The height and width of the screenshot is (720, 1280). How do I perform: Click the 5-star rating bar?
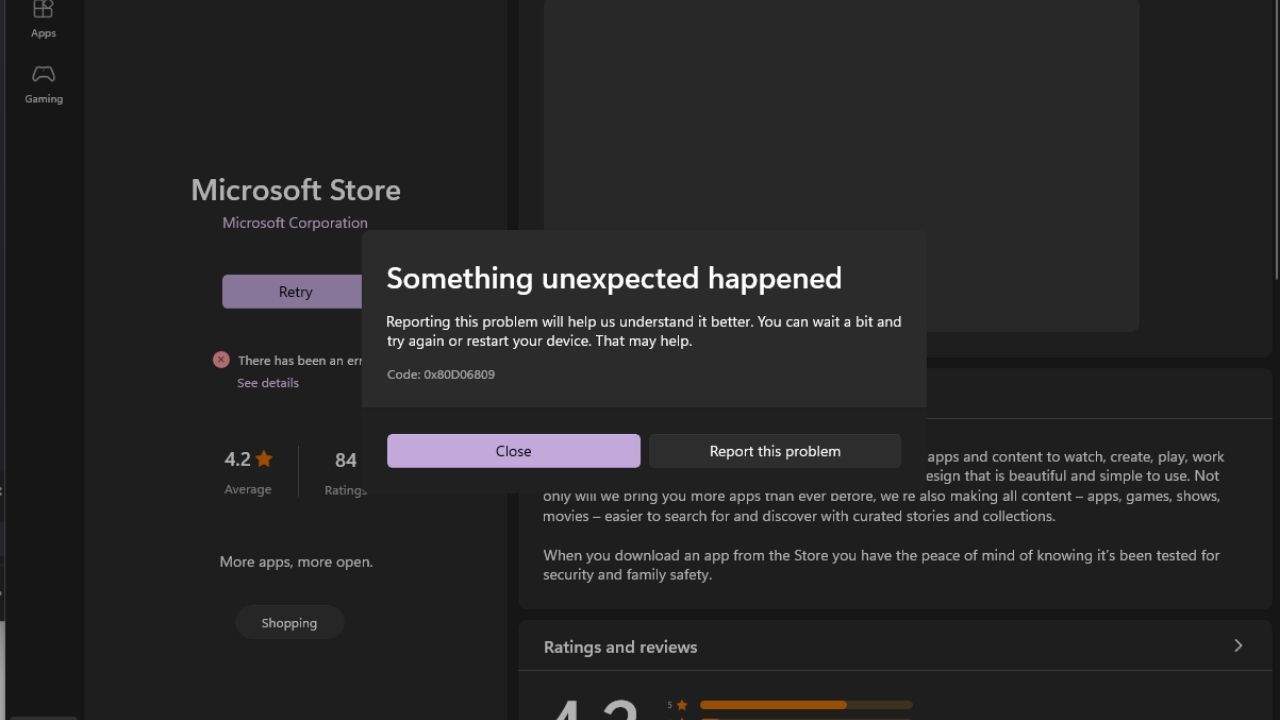806,705
